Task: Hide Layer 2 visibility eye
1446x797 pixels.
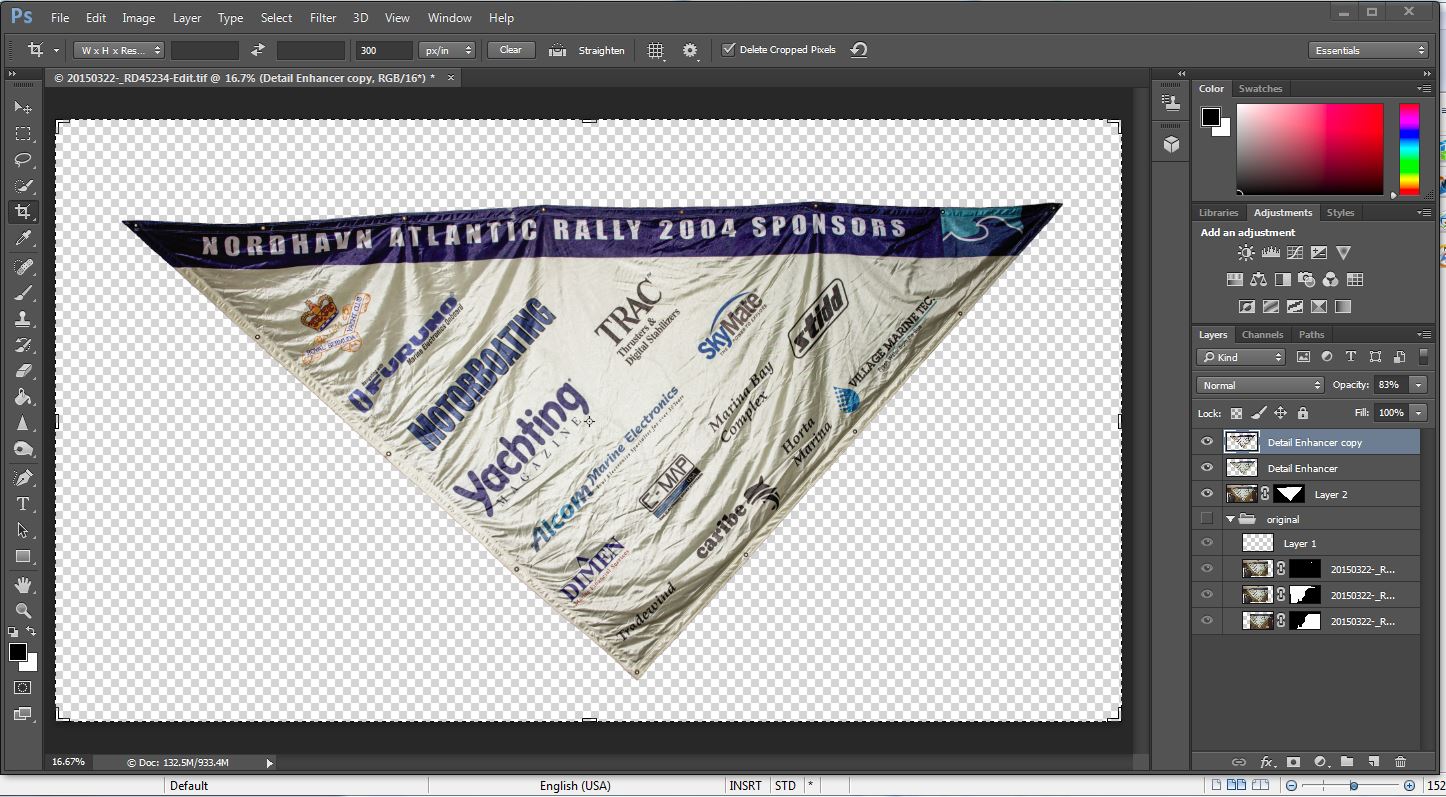Action: point(1207,494)
